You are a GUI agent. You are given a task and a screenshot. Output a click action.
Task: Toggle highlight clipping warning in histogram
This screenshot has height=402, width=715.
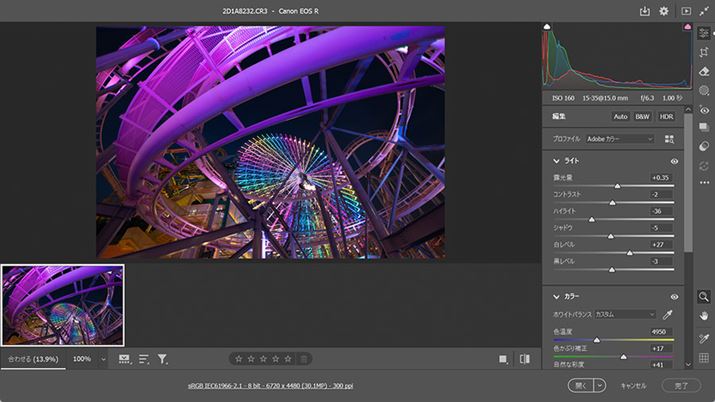[x=687, y=27]
